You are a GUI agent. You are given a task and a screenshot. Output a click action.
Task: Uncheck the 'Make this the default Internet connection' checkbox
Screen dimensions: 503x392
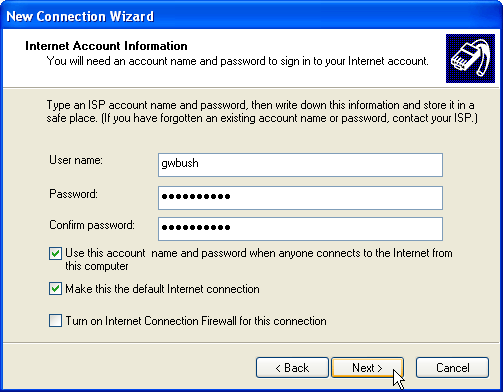(x=55, y=289)
